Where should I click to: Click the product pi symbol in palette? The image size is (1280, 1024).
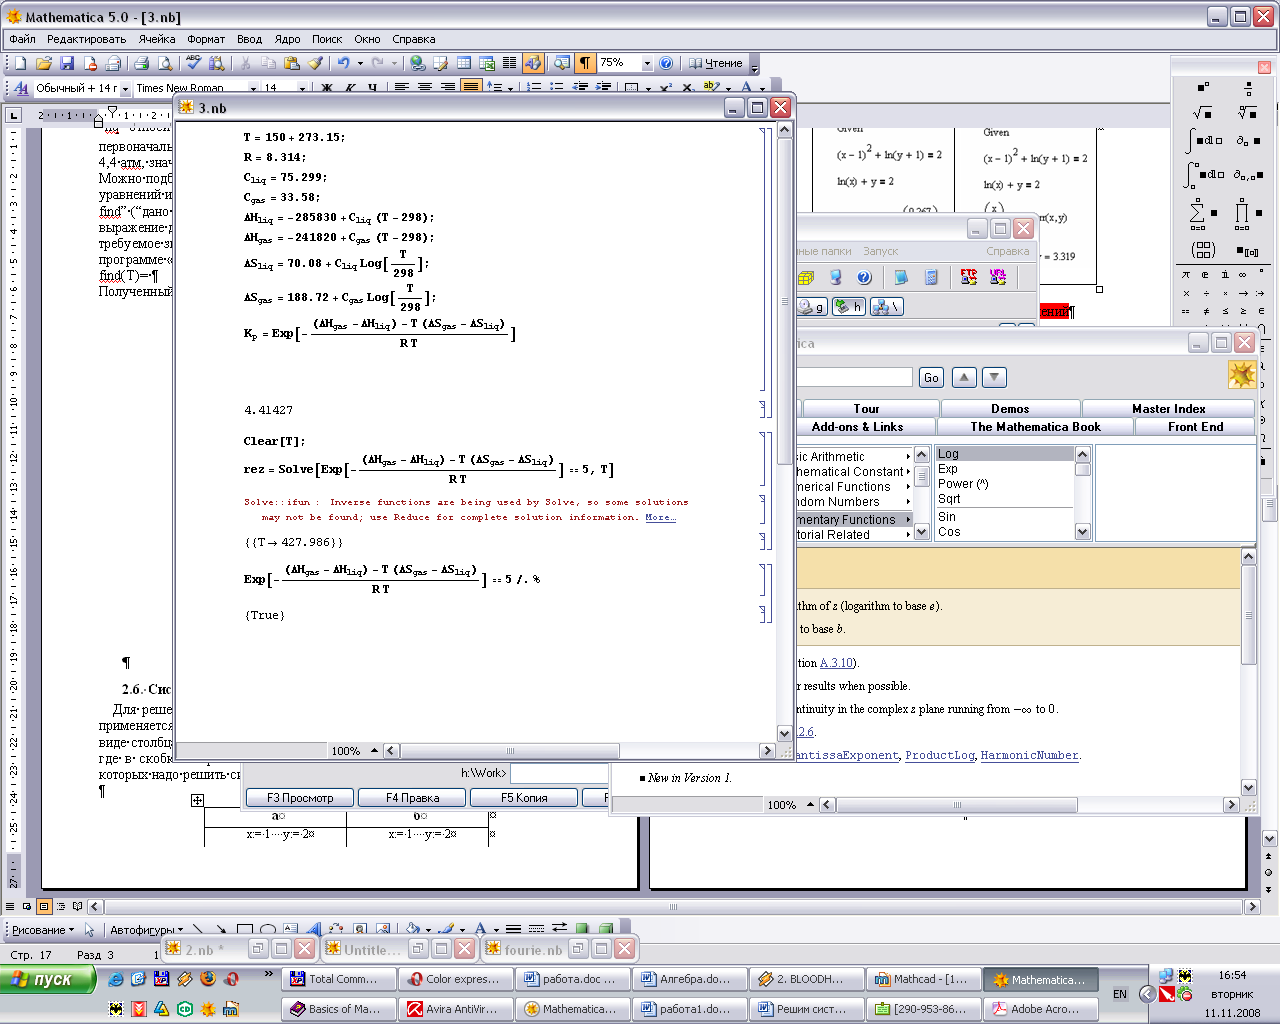[1244, 213]
